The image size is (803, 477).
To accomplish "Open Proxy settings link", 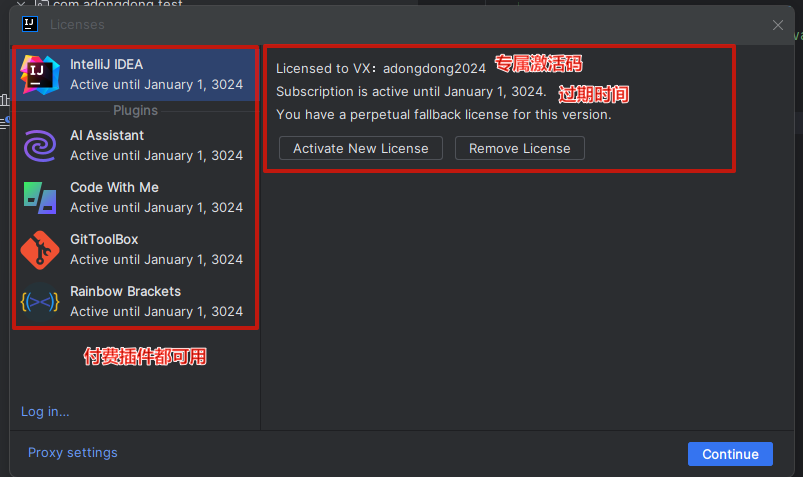I will tap(73, 452).
